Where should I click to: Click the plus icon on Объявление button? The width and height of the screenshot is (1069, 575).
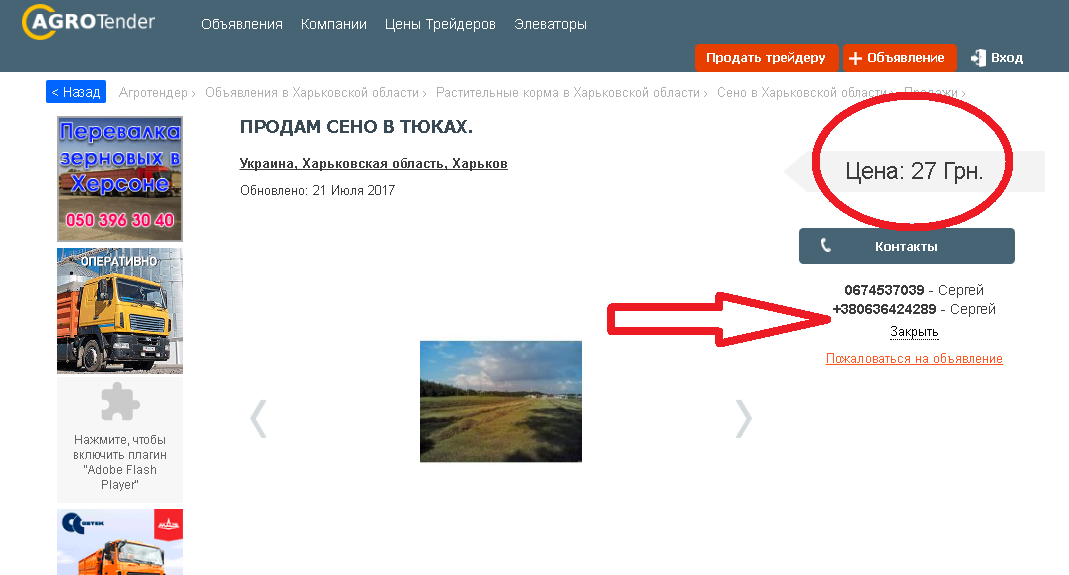855,59
